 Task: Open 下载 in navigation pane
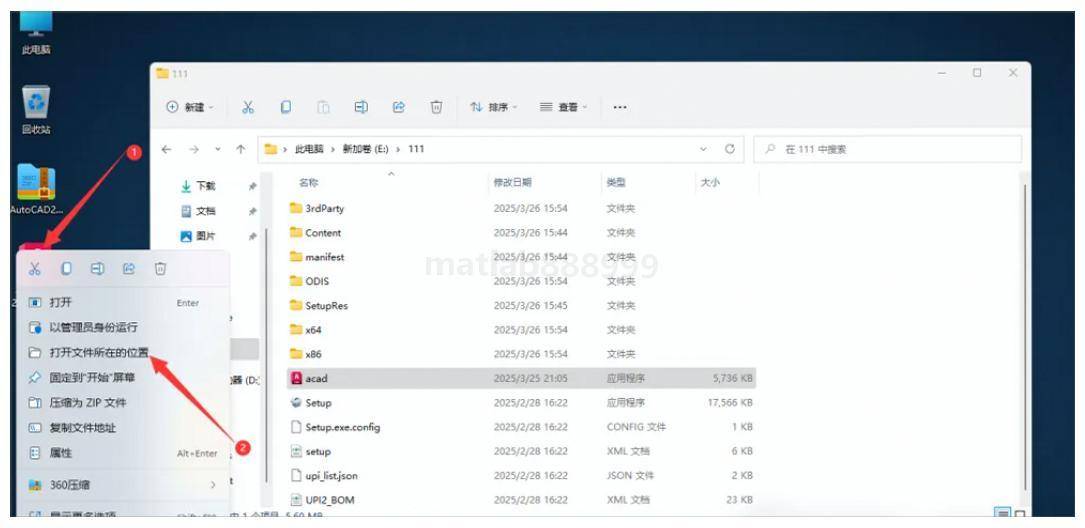(x=206, y=186)
